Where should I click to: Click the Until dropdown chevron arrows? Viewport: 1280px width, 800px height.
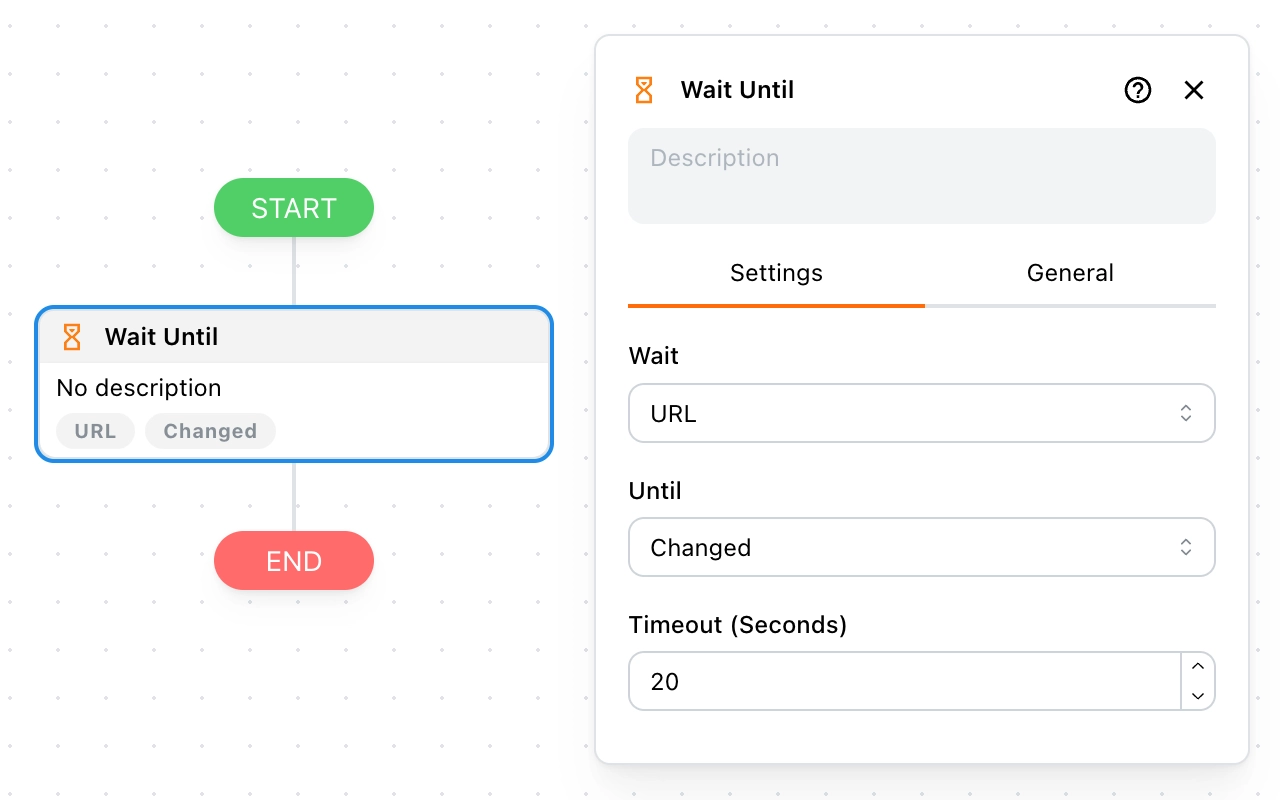(1186, 547)
